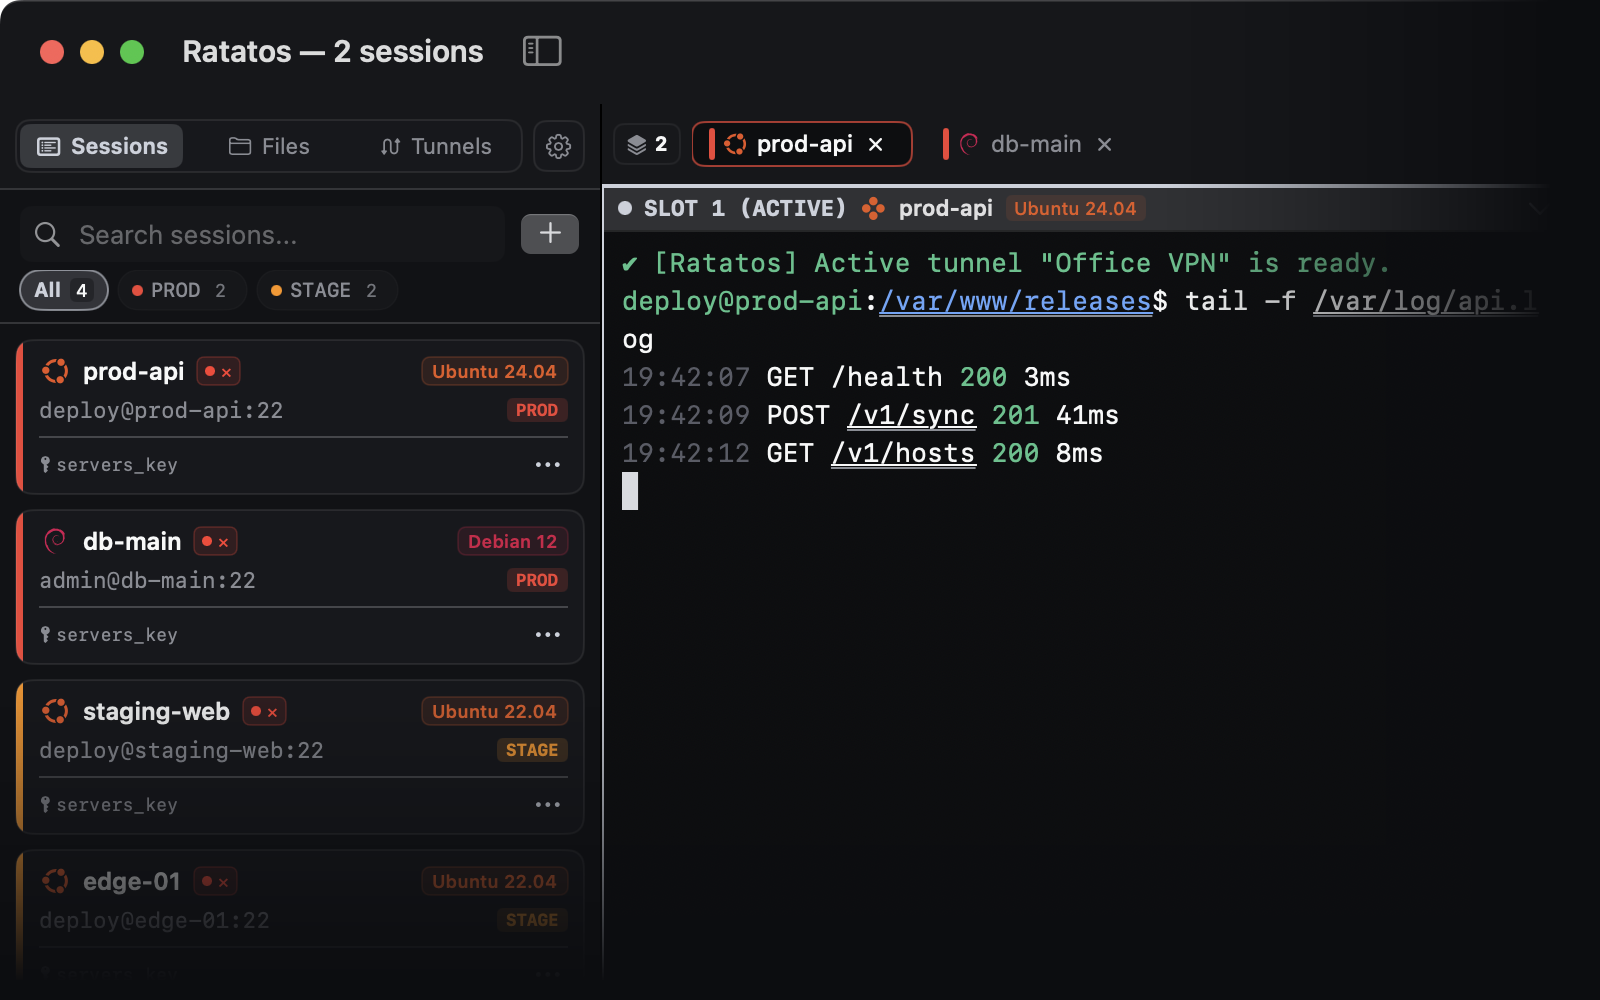Click the /var/log/api.log path in the command

tap(1424, 301)
